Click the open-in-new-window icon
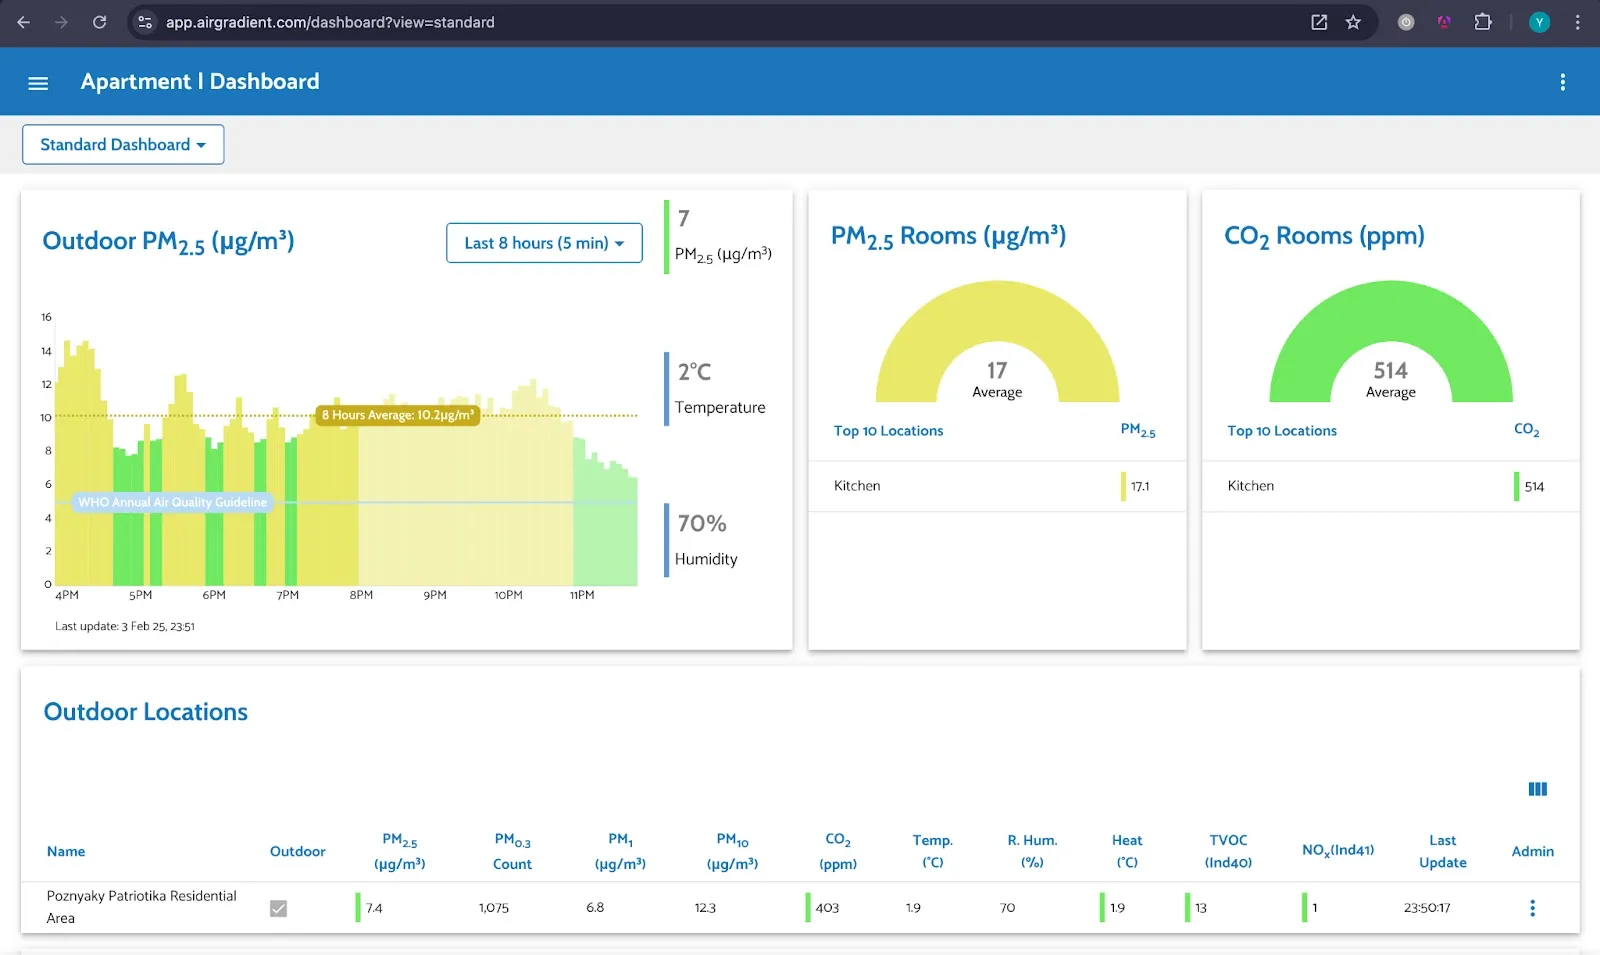The image size is (1600, 955). (1319, 22)
